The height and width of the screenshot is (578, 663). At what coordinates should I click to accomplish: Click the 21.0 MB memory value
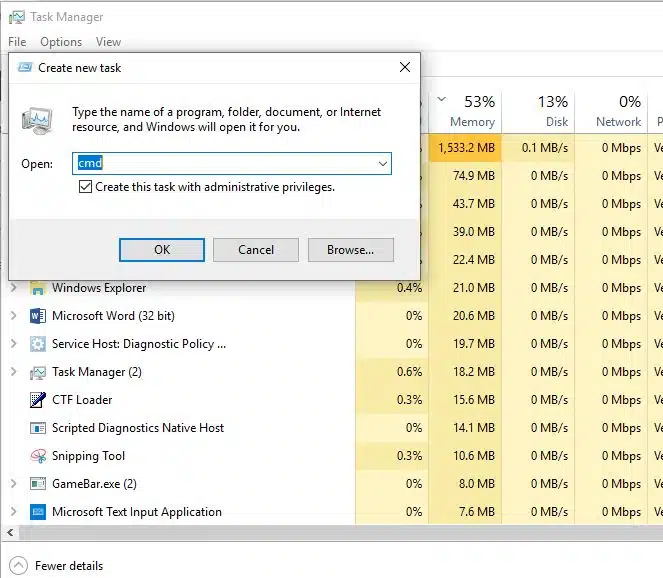click(474, 288)
